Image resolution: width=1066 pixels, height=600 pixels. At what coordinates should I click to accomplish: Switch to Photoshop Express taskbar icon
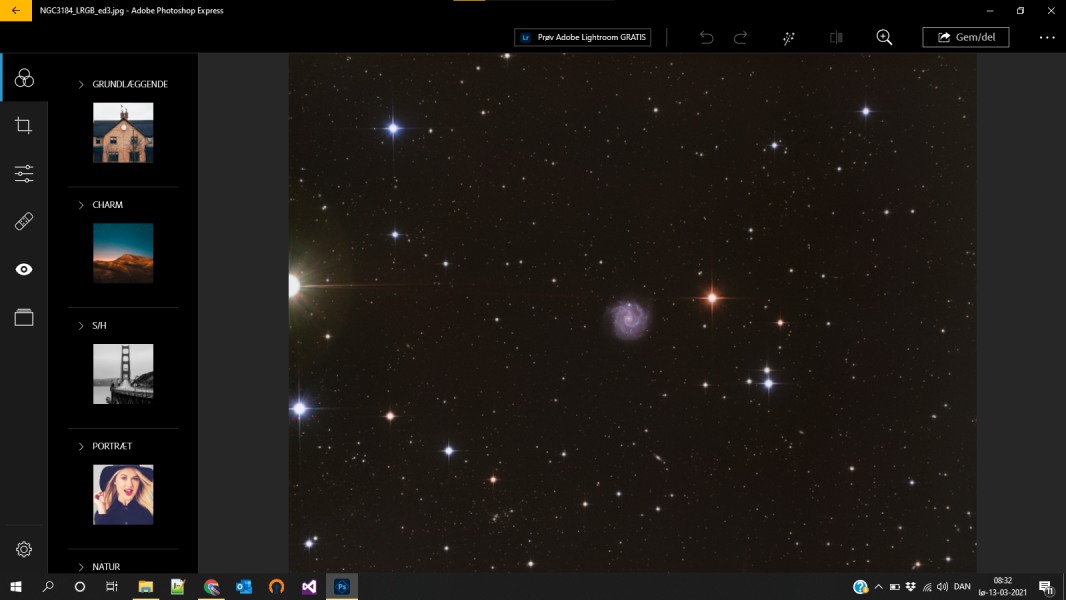pyautogui.click(x=342, y=586)
